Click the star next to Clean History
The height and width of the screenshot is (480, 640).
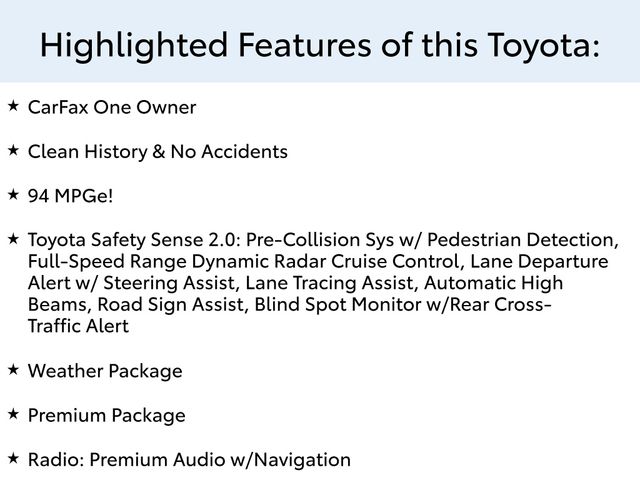tap(13, 149)
